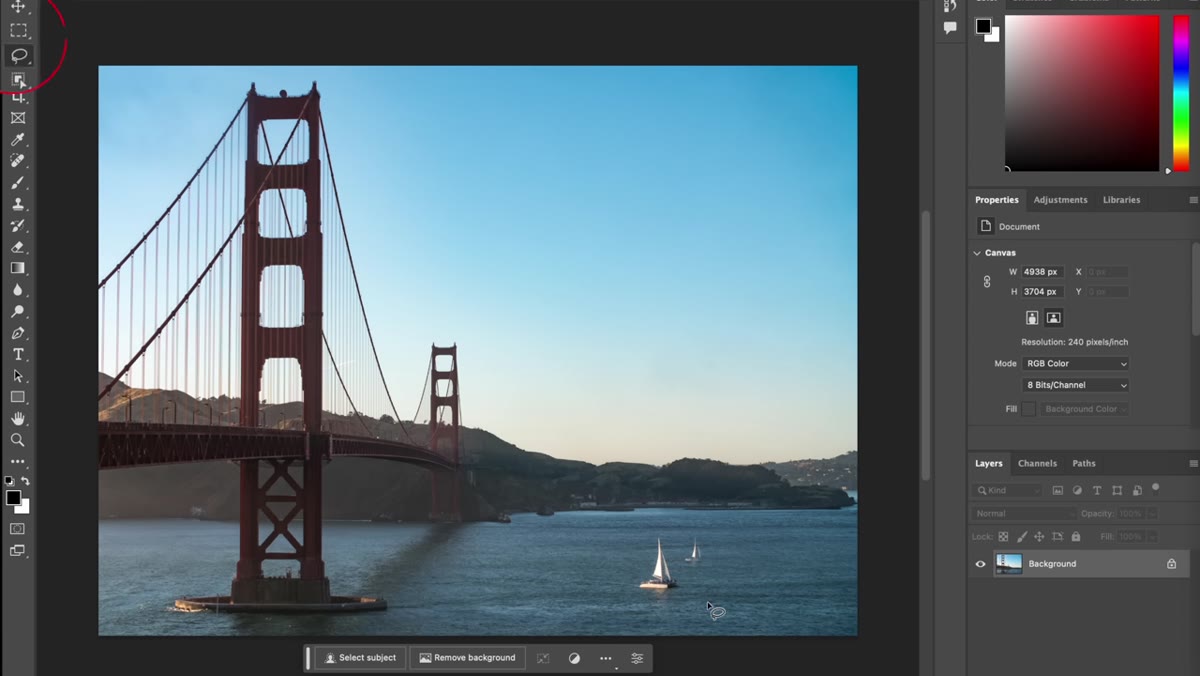Collapse the Canvas section
This screenshot has width=1200, height=676.
coord(977,253)
